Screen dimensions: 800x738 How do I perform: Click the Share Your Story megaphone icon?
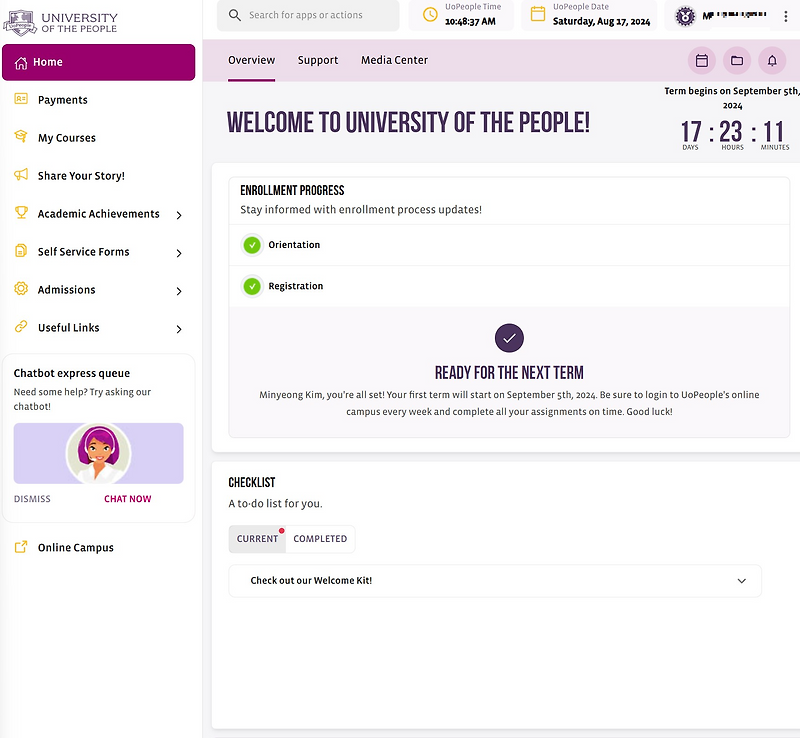(21, 175)
